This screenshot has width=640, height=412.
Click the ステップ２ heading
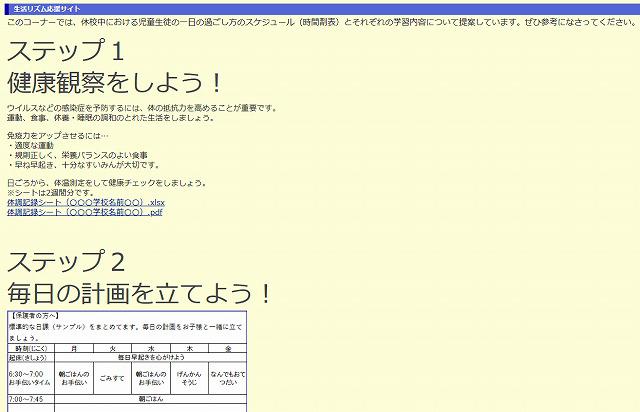tap(66, 262)
